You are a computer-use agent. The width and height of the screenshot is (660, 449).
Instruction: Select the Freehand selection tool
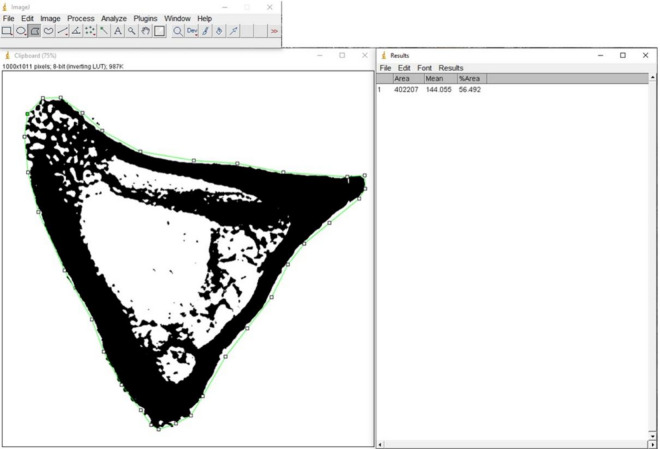coord(48,31)
